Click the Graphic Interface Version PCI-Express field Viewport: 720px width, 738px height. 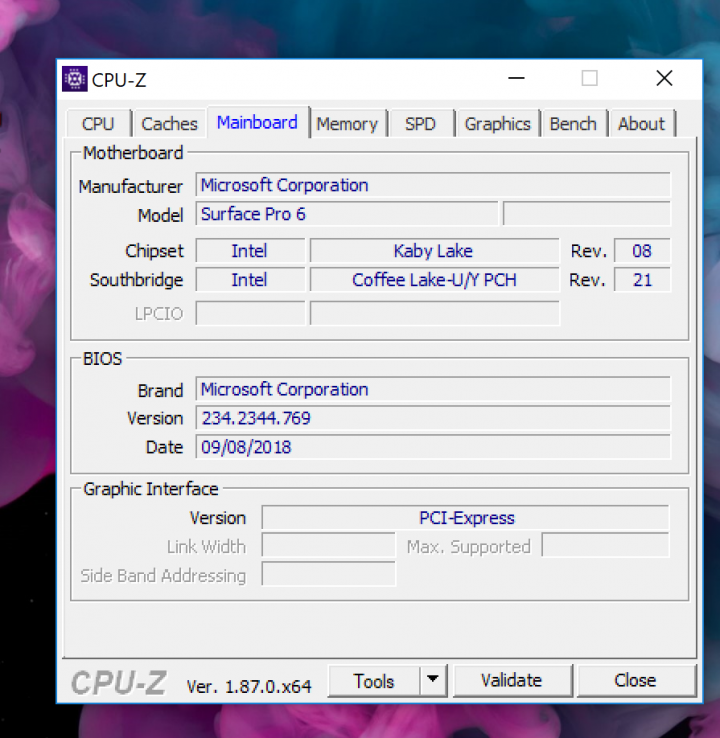tap(465, 518)
